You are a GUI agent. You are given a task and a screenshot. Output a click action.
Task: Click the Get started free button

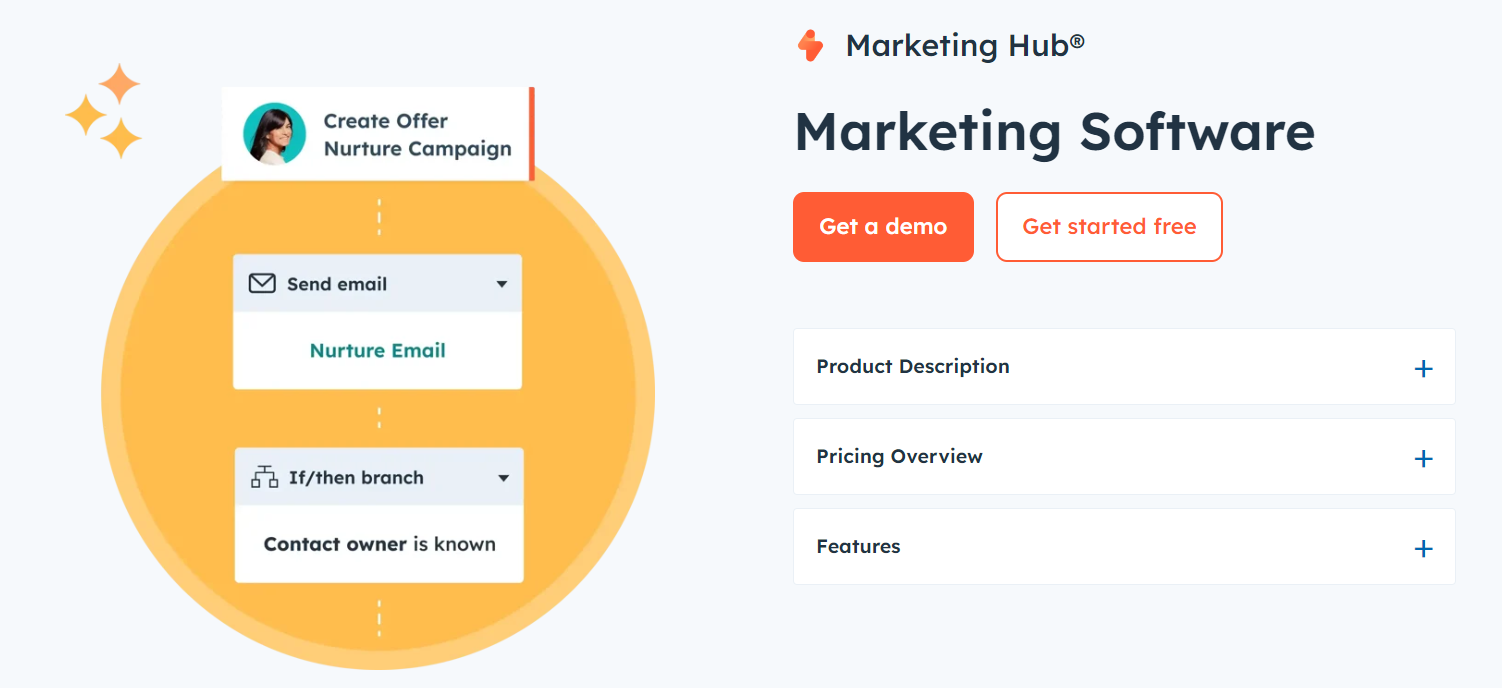[1109, 227]
